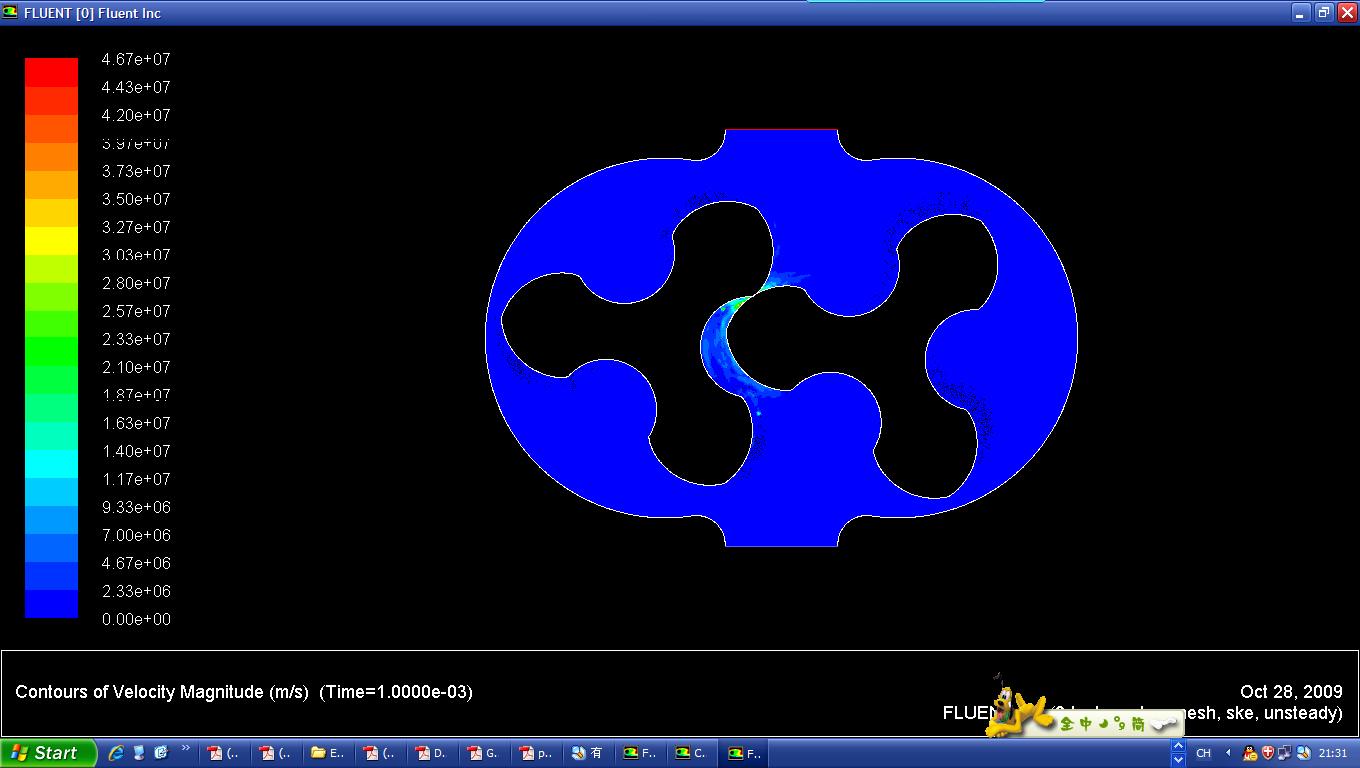Expand hidden system tray icons arrow
The width and height of the screenshot is (1360, 768).
pos(1228,753)
